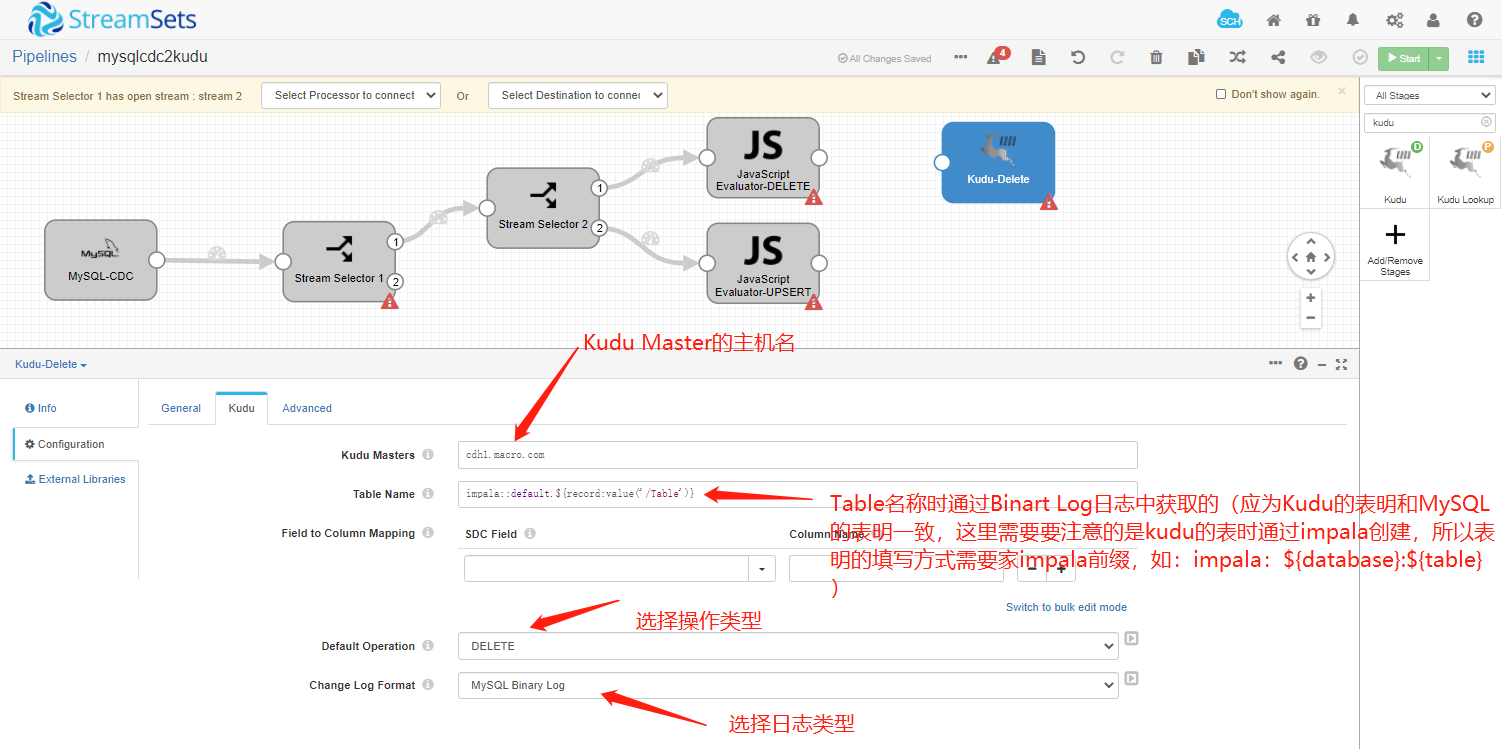The height and width of the screenshot is (749, 1502).
Task: Add the Kudu Lookup processor from library
Action: 1465,172
